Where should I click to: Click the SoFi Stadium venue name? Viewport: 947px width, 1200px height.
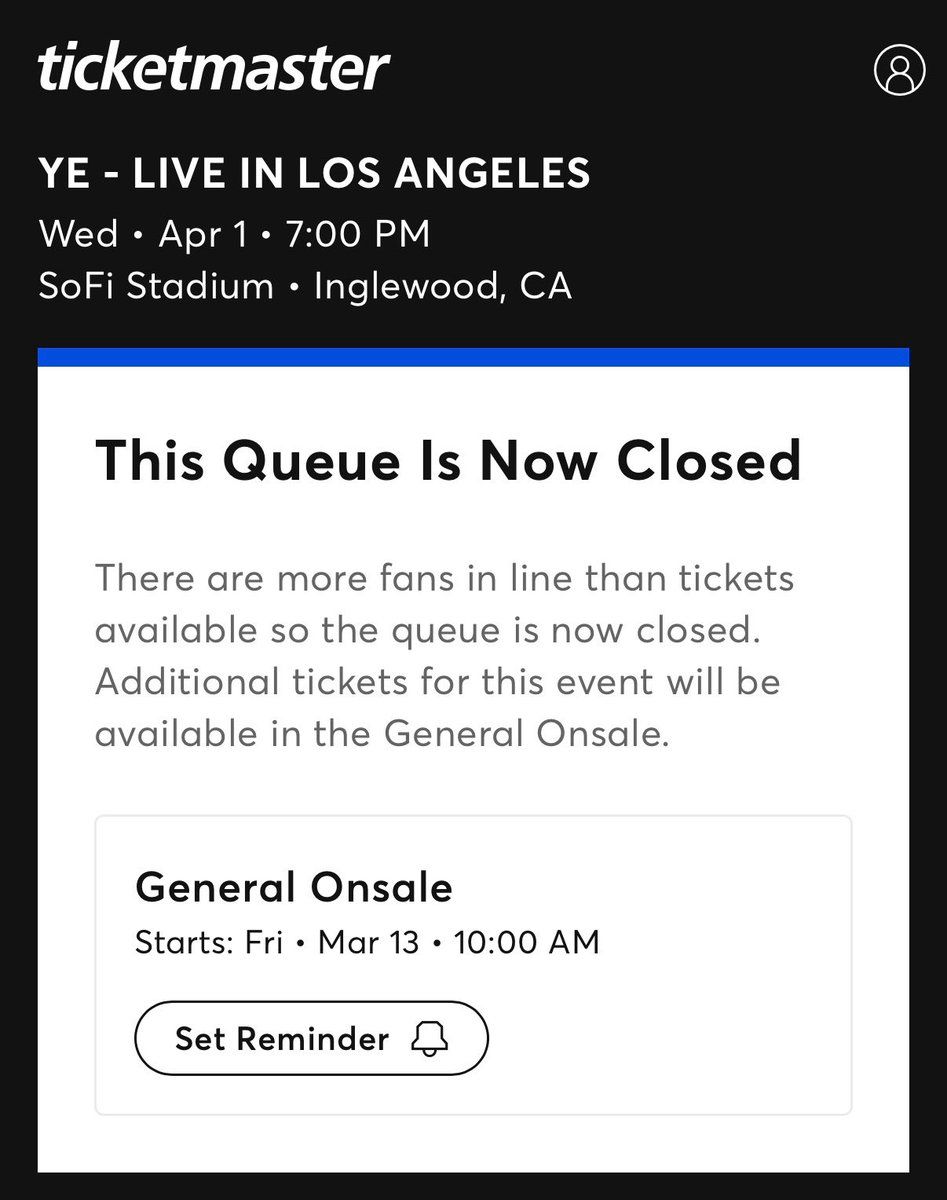pos(156,287)
